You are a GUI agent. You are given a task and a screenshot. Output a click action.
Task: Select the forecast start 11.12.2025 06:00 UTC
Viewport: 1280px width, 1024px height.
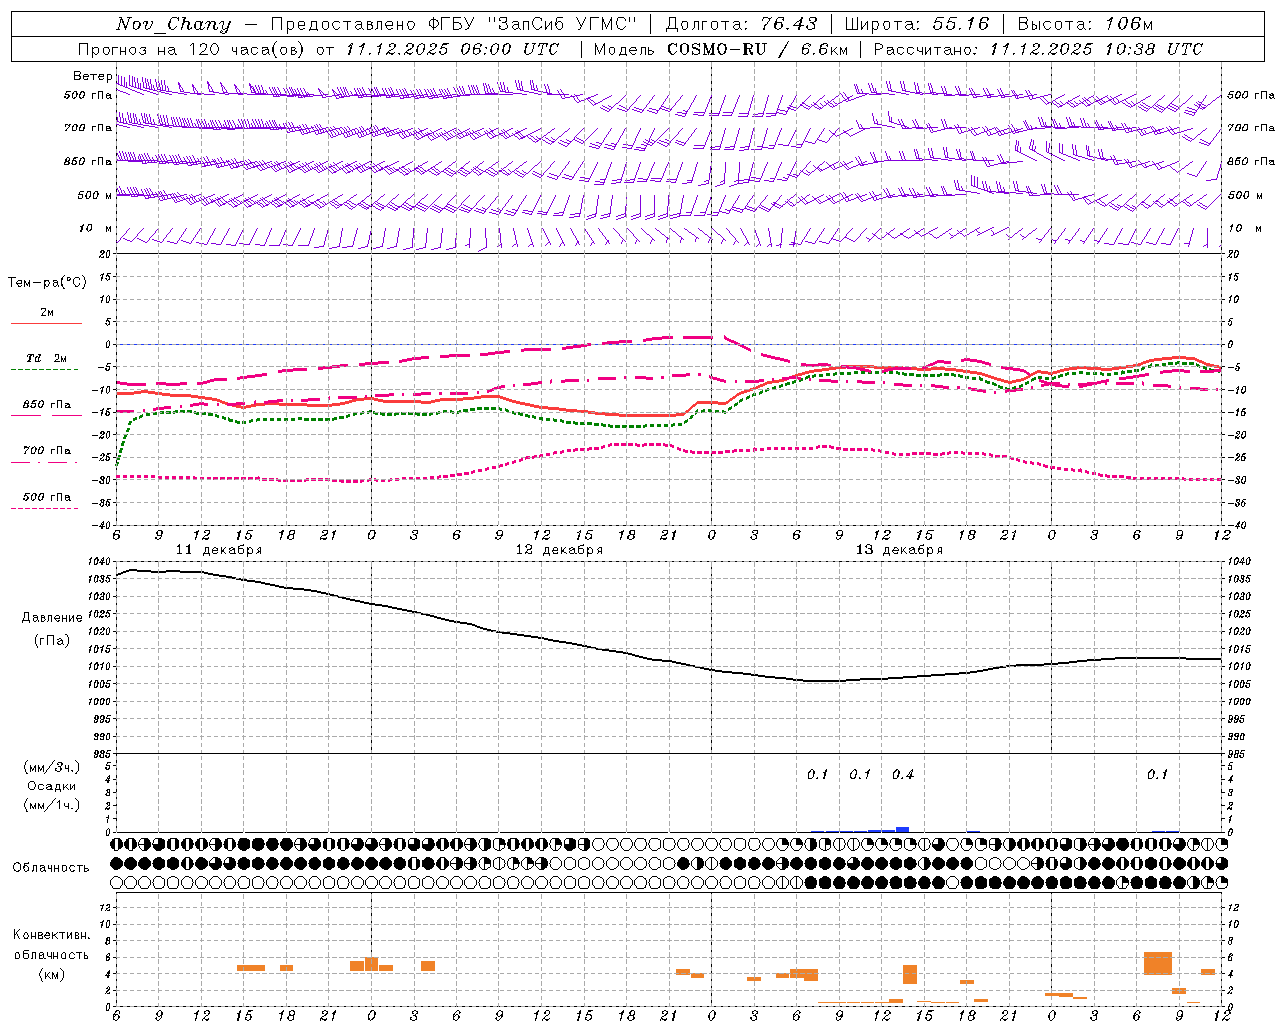coord(452,49)
